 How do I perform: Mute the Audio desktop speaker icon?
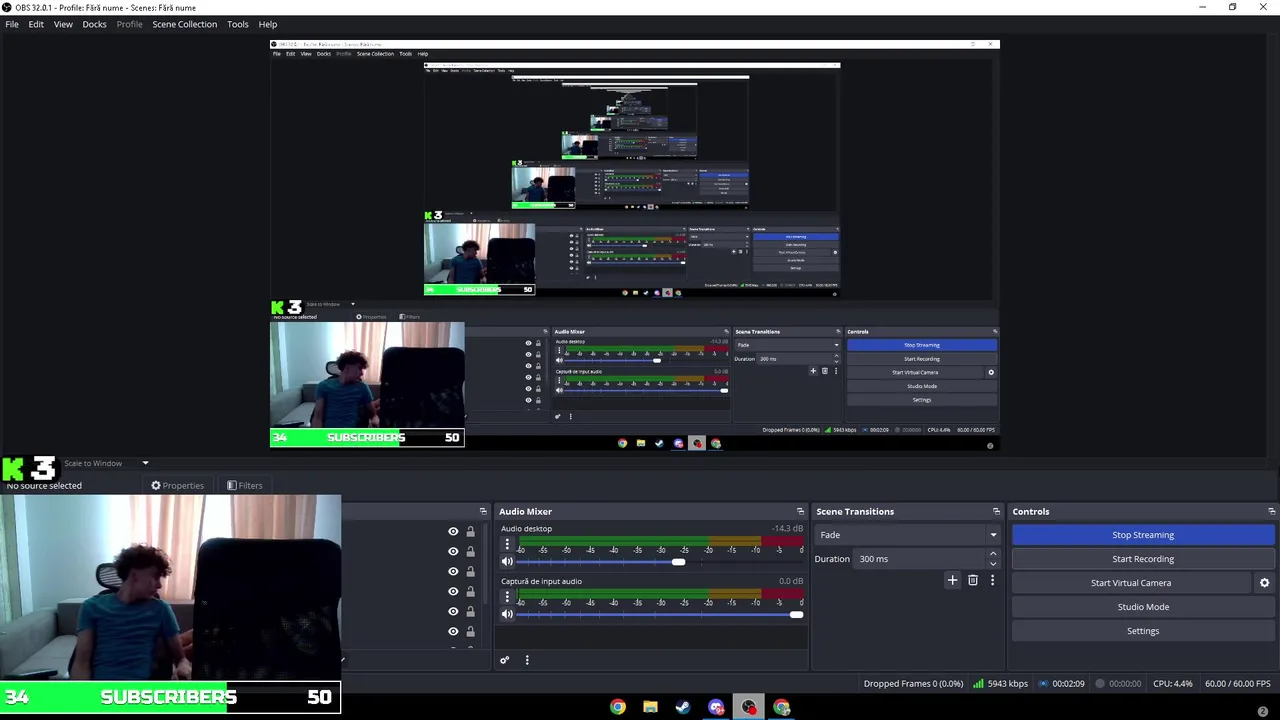pos(507,562)
